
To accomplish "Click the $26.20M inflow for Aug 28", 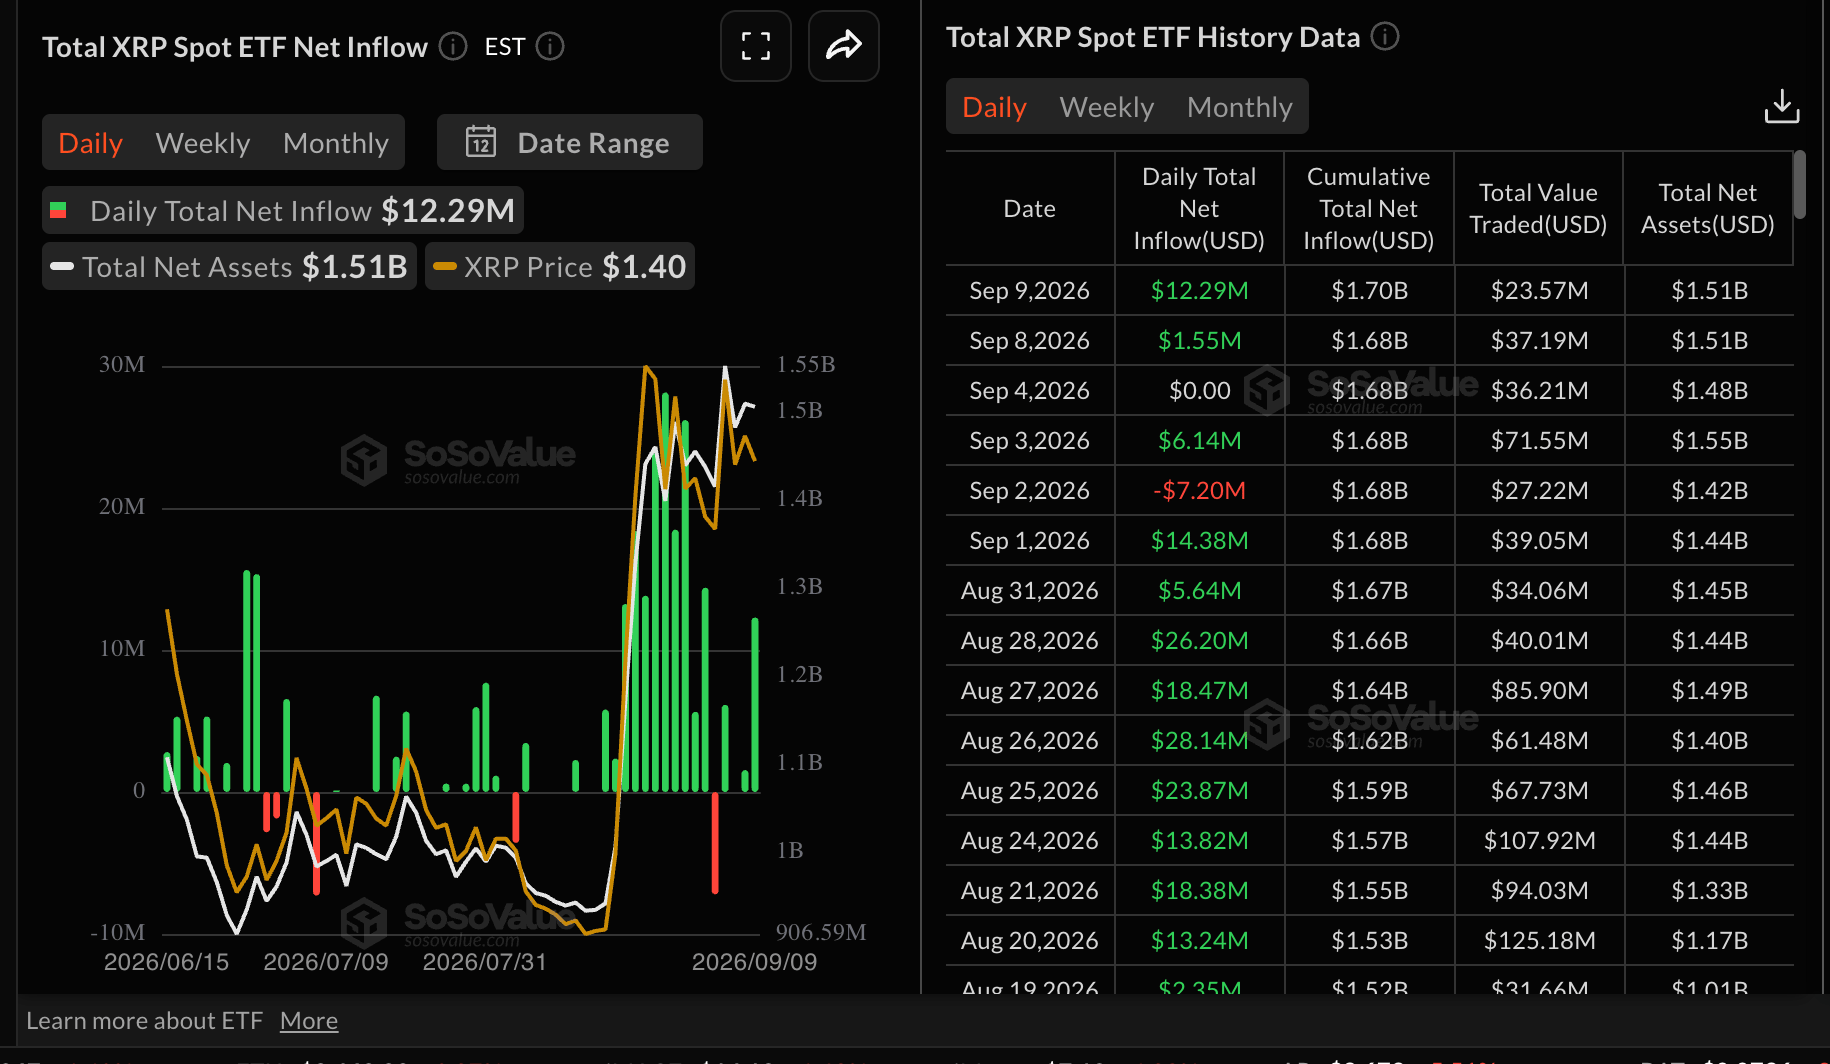I will [1199, 641].
